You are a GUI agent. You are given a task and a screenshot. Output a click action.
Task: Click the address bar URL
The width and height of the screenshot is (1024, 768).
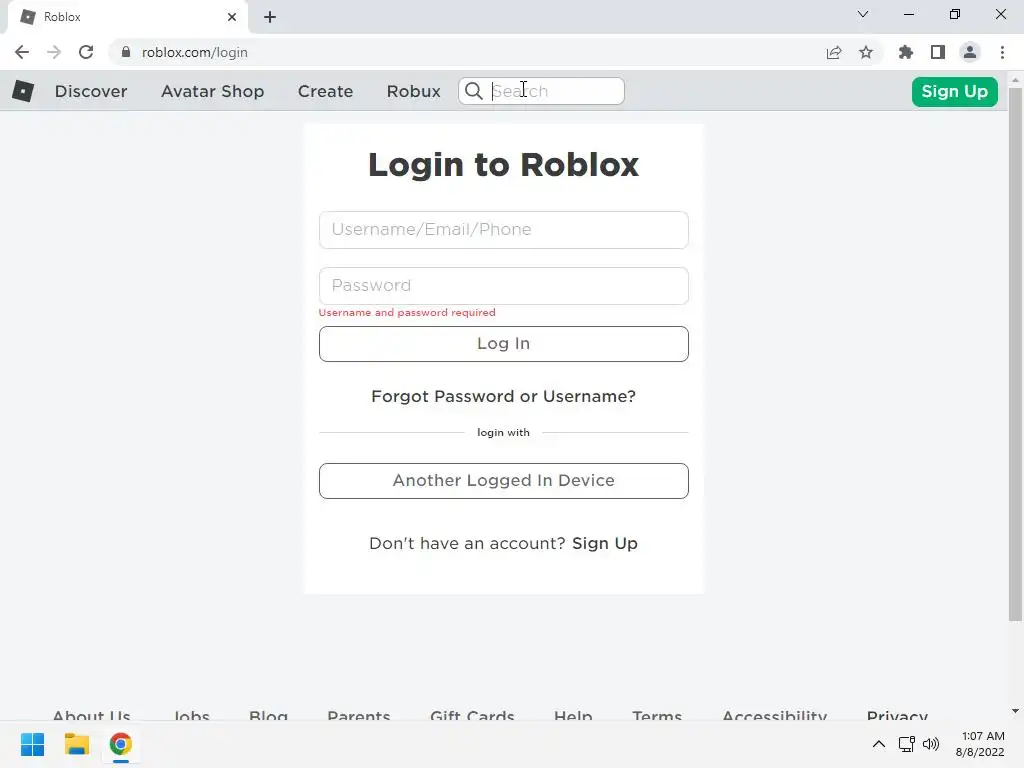195,52
